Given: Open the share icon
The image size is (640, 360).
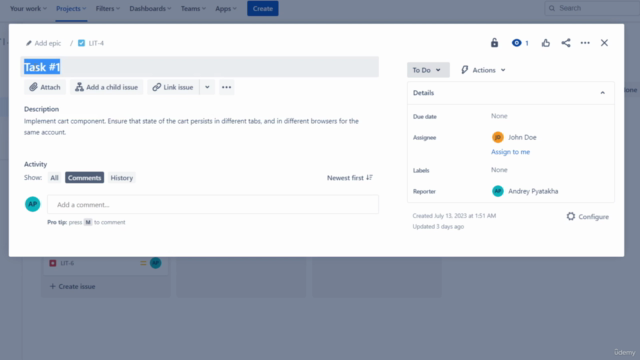Looking at the screenshot, I should 566,43.
